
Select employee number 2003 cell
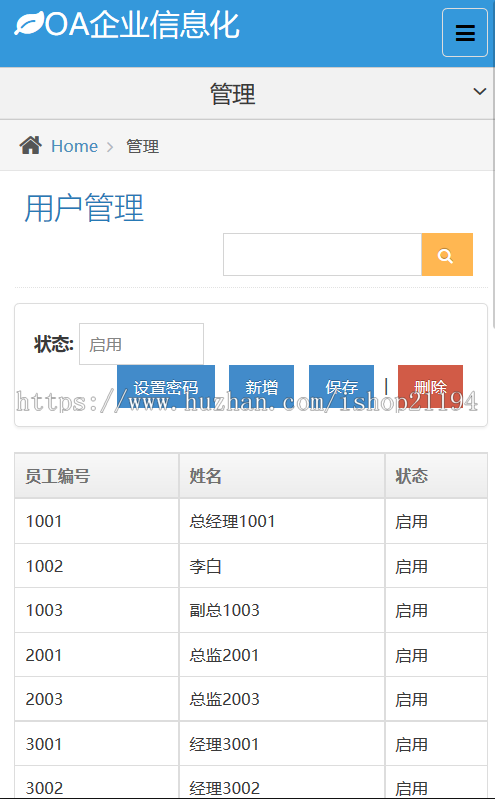click(x=97, y=699)
